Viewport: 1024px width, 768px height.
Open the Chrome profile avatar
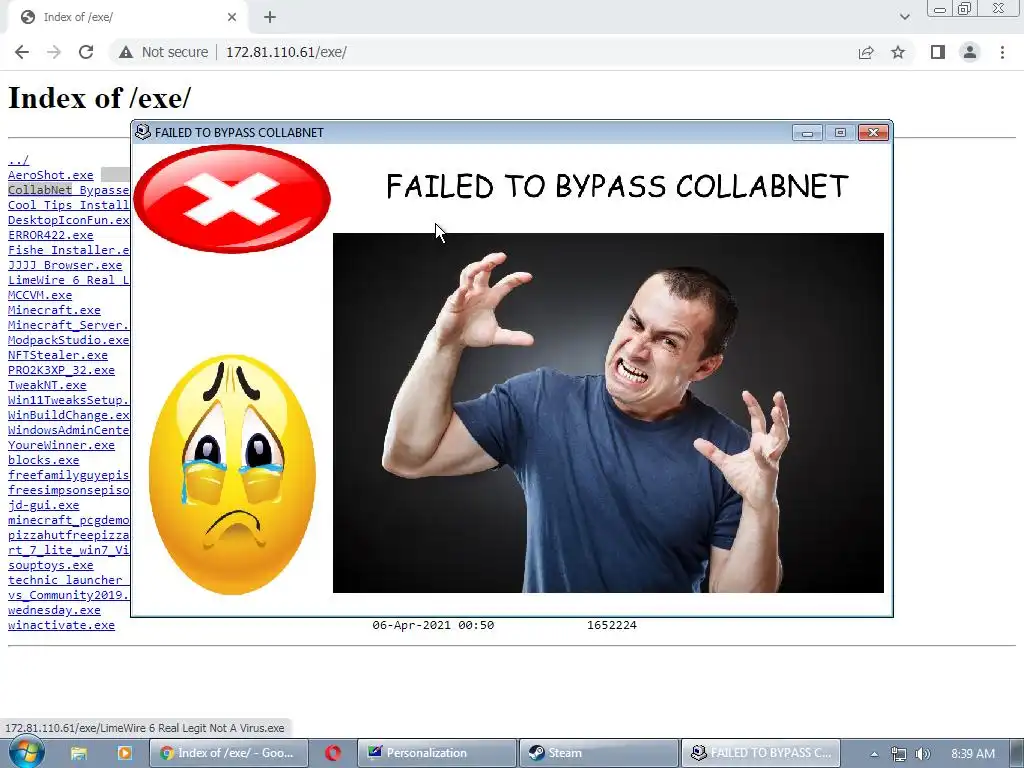tap(970, 52)
